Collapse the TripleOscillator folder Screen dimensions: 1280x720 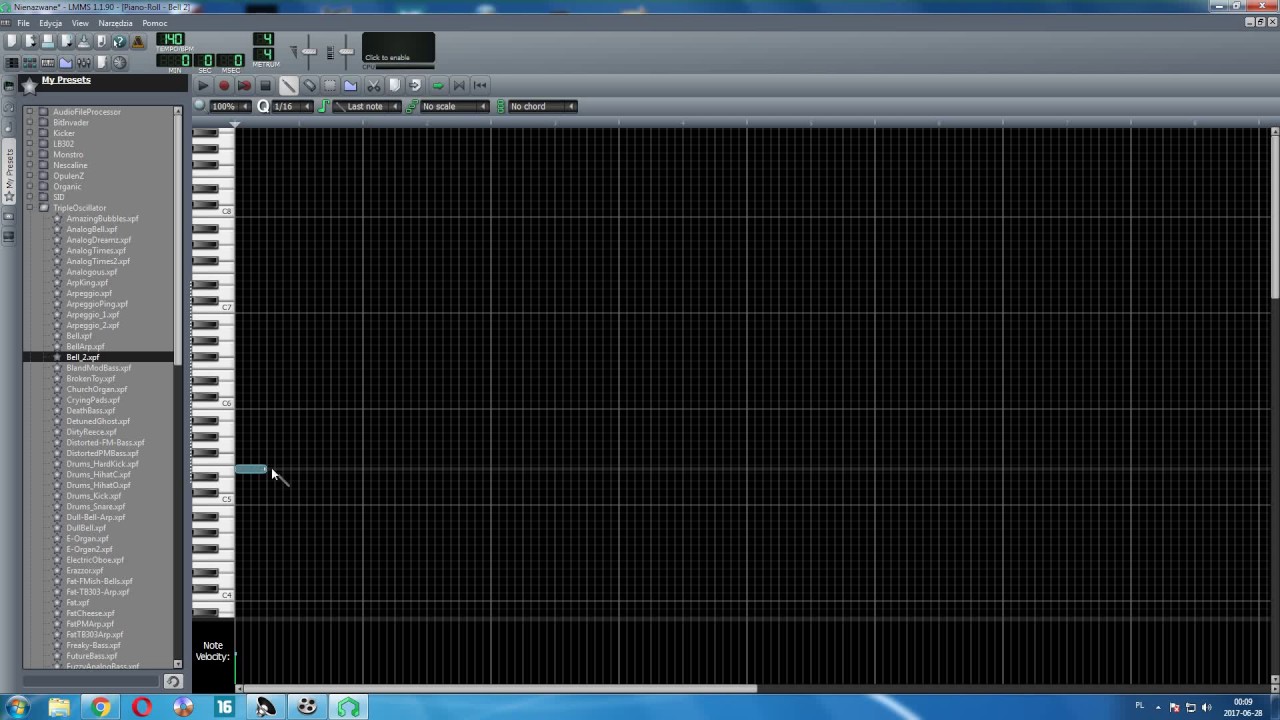click(29, 208)
